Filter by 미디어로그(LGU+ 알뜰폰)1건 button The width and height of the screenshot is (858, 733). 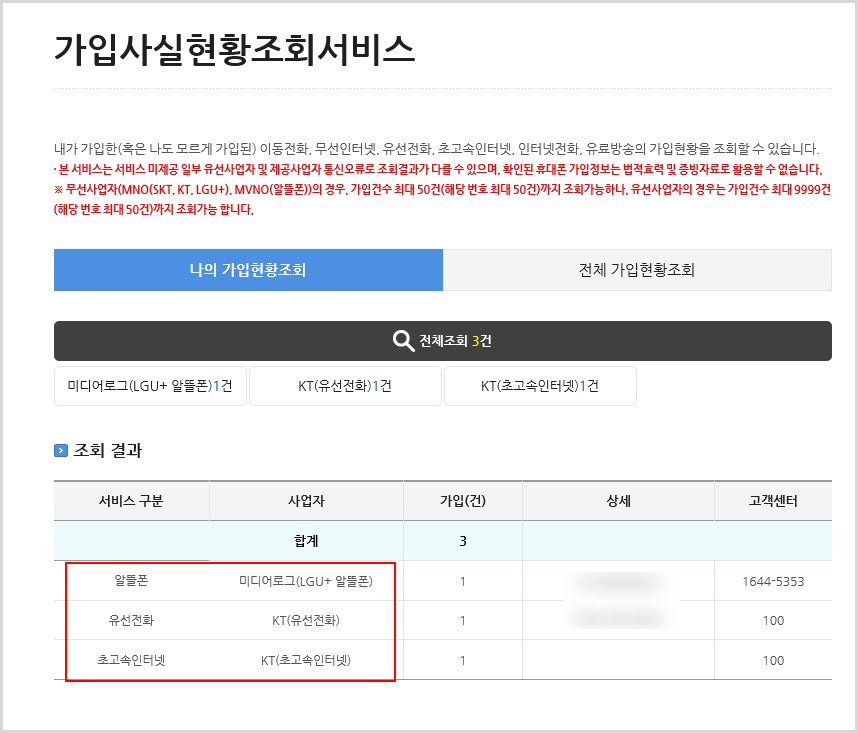tap(150, 386)
